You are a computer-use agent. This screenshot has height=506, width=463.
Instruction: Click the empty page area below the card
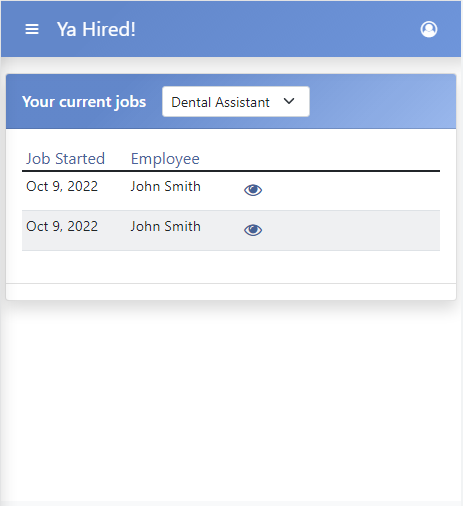(231, 400)
